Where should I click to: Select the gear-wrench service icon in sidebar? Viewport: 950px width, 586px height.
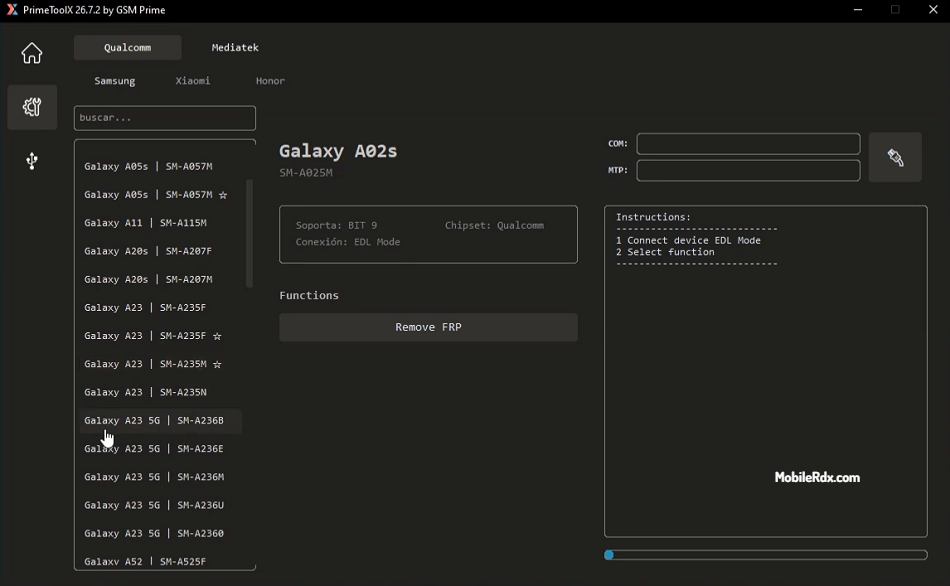pyautogui.click(x=32, y=107)
